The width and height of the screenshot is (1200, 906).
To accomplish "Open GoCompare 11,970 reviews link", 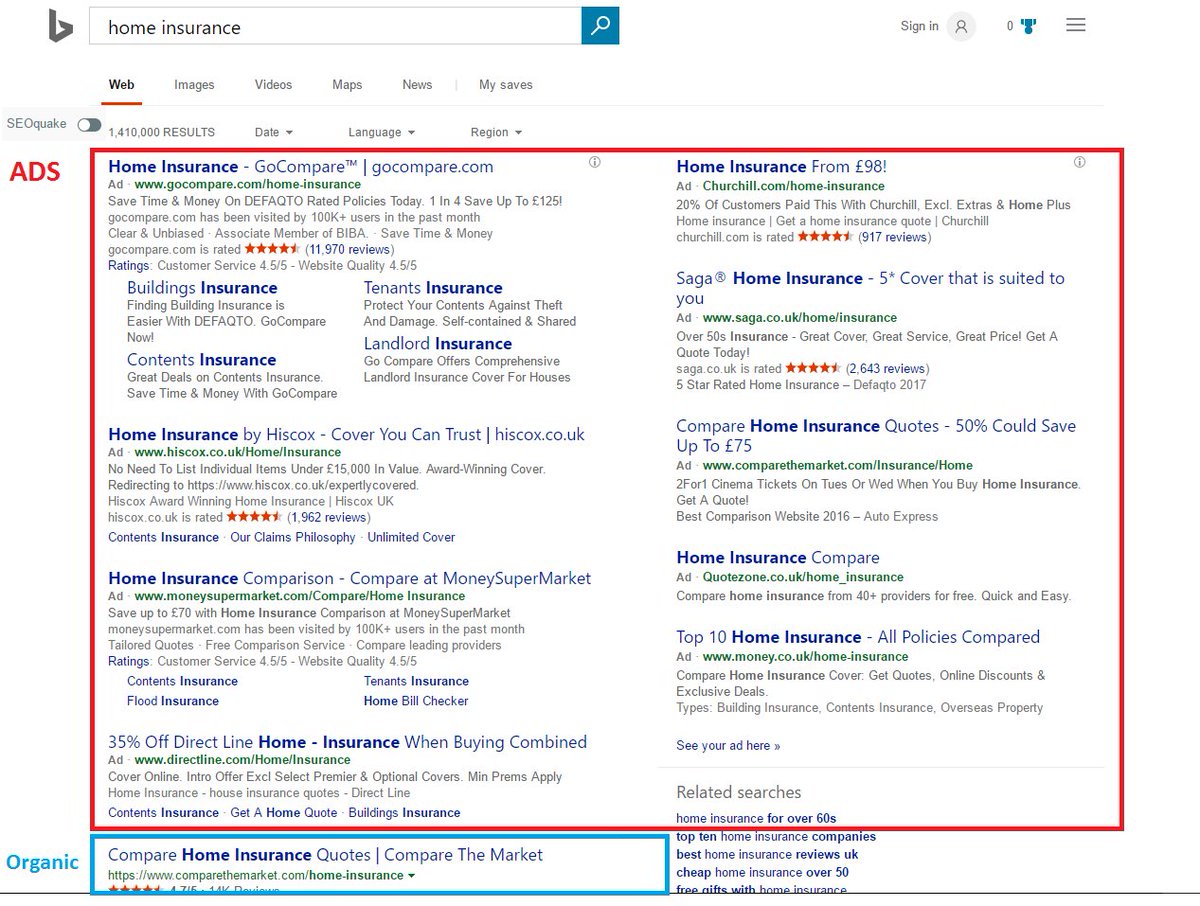I will click(x=349, y=249).
